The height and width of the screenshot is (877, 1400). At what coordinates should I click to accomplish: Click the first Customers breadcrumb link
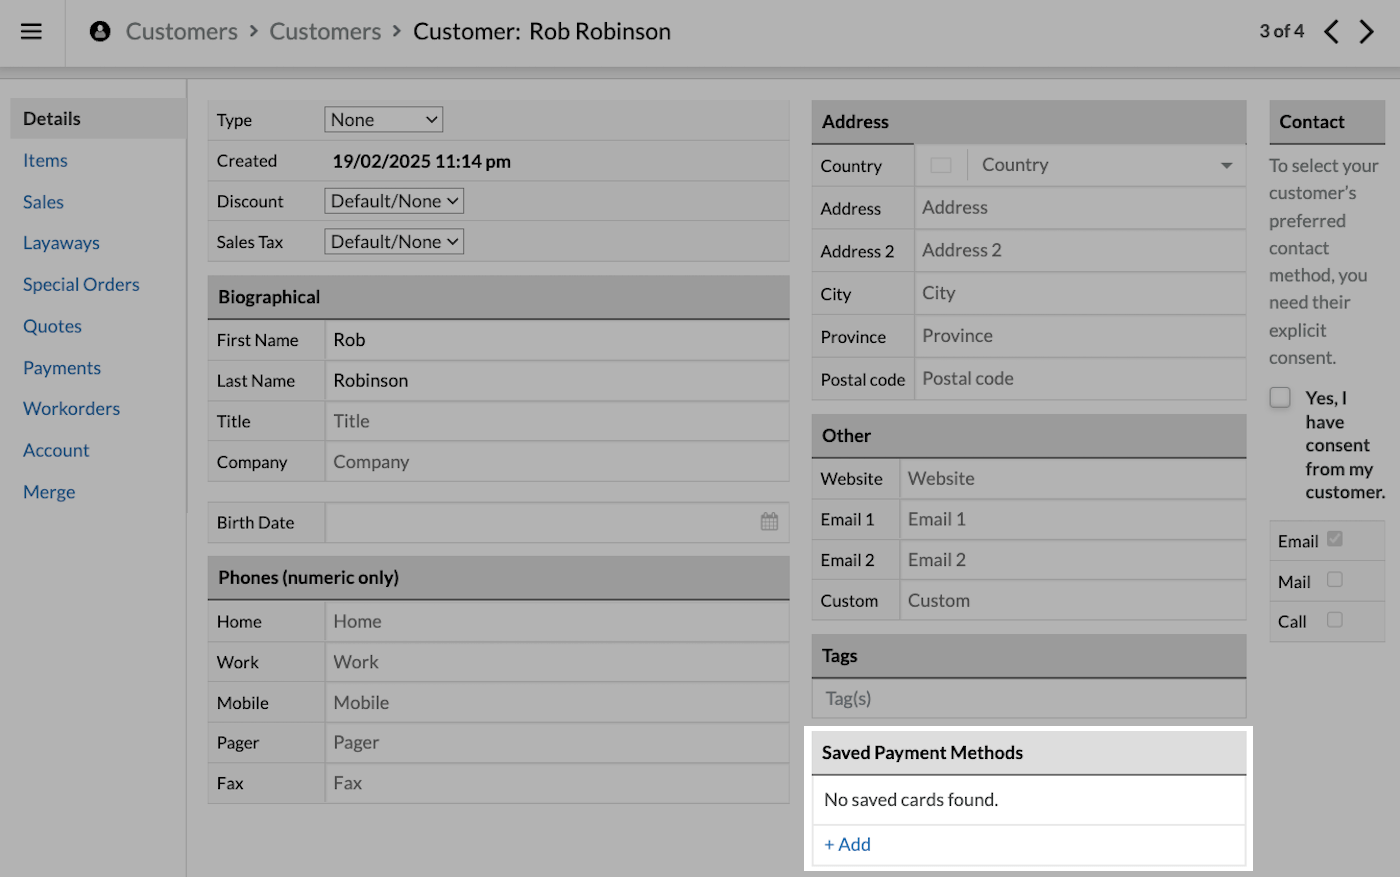click(182, 31)
